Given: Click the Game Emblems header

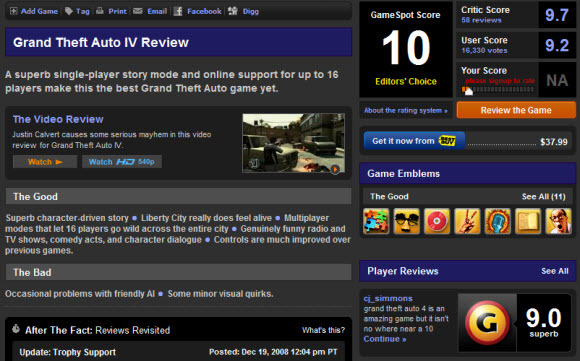Looking at the screenshot, I should click(x=468, y=173).
